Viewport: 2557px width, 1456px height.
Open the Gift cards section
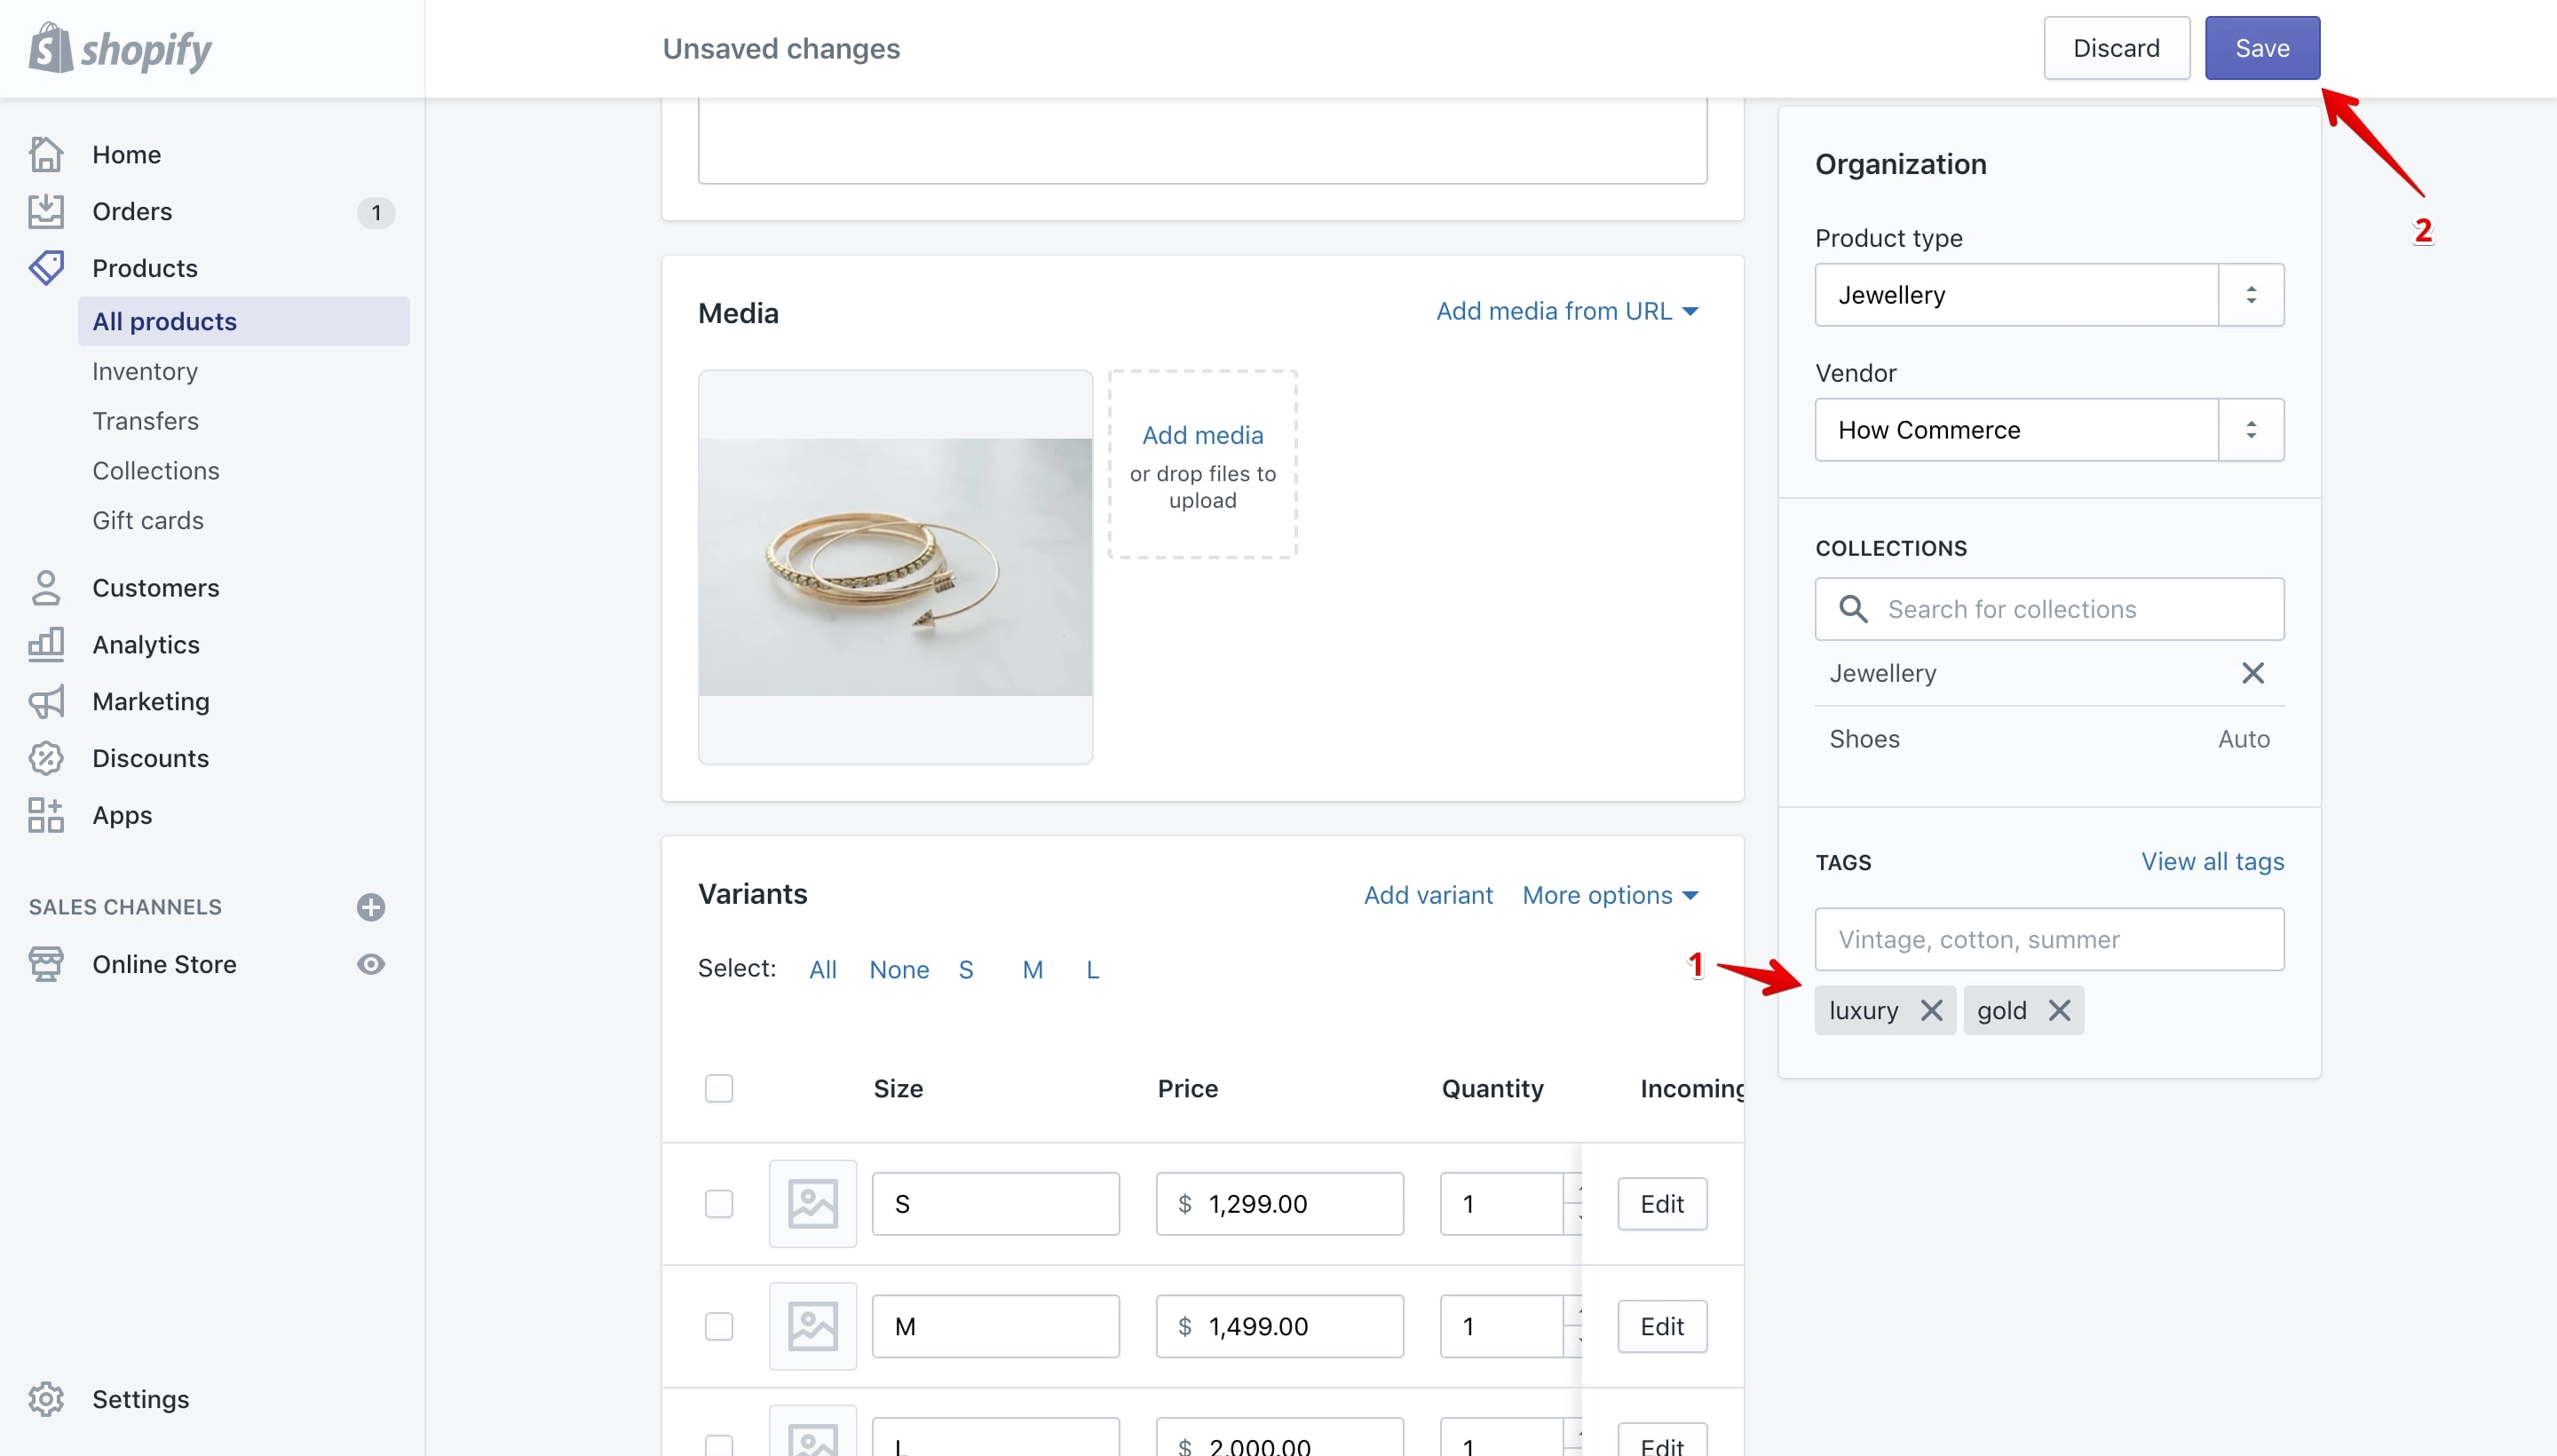tap(148, 521)
